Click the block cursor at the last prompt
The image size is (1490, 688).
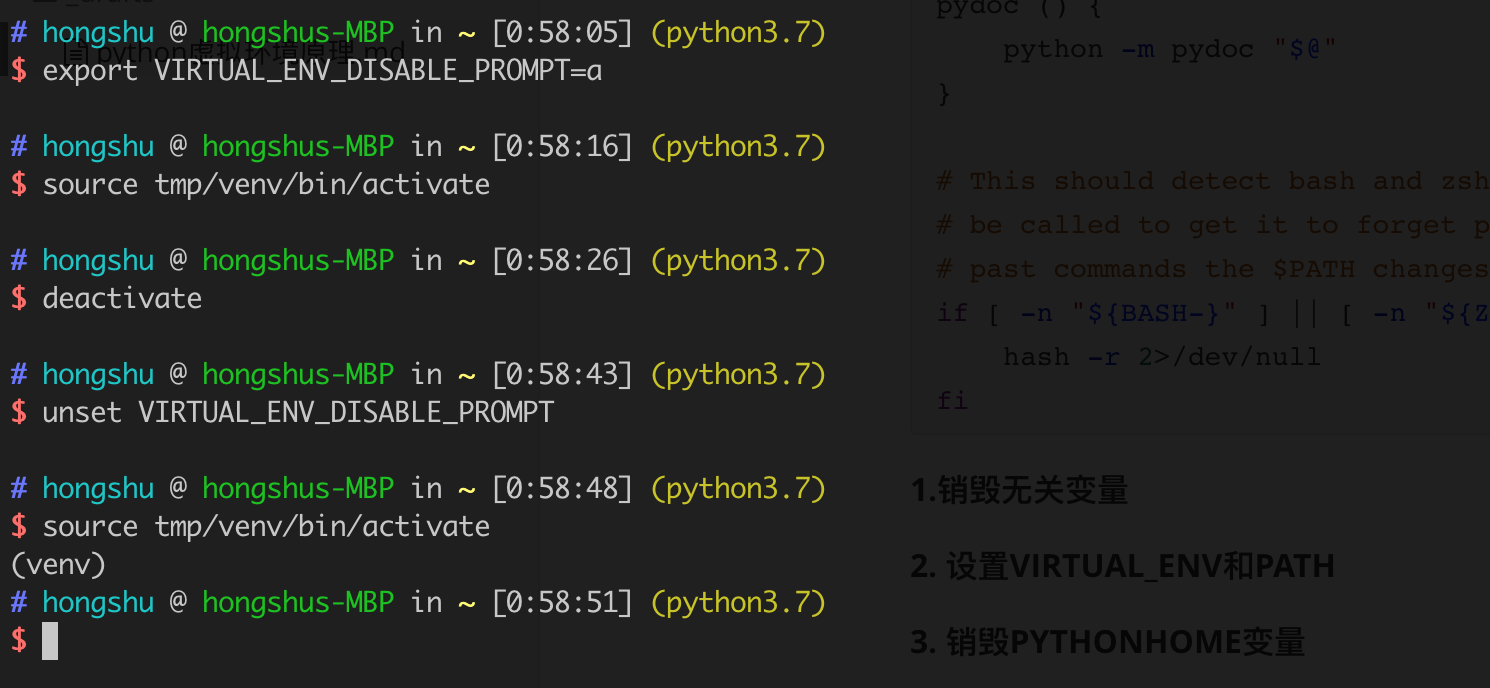(50, 641)
